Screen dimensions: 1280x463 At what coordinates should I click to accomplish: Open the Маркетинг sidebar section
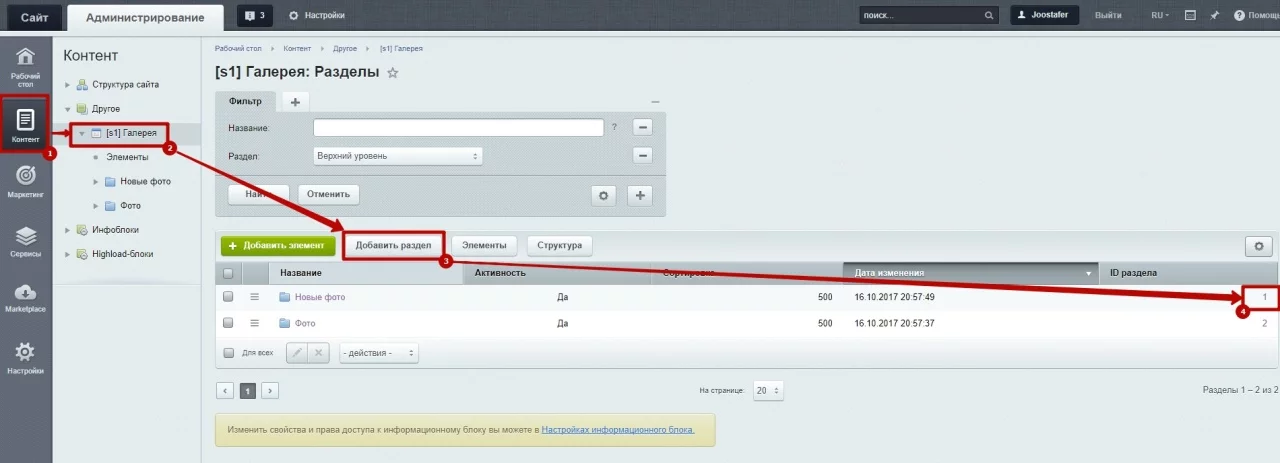click(26, 181)
